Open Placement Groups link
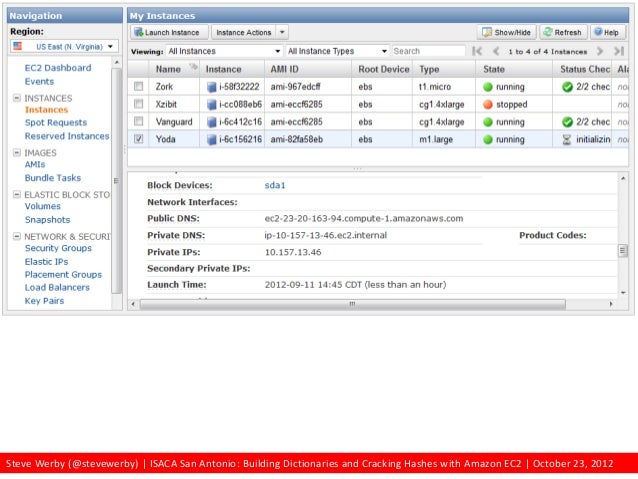The height and width of the screenshot is (479, 638). click(x=63, y=275)
